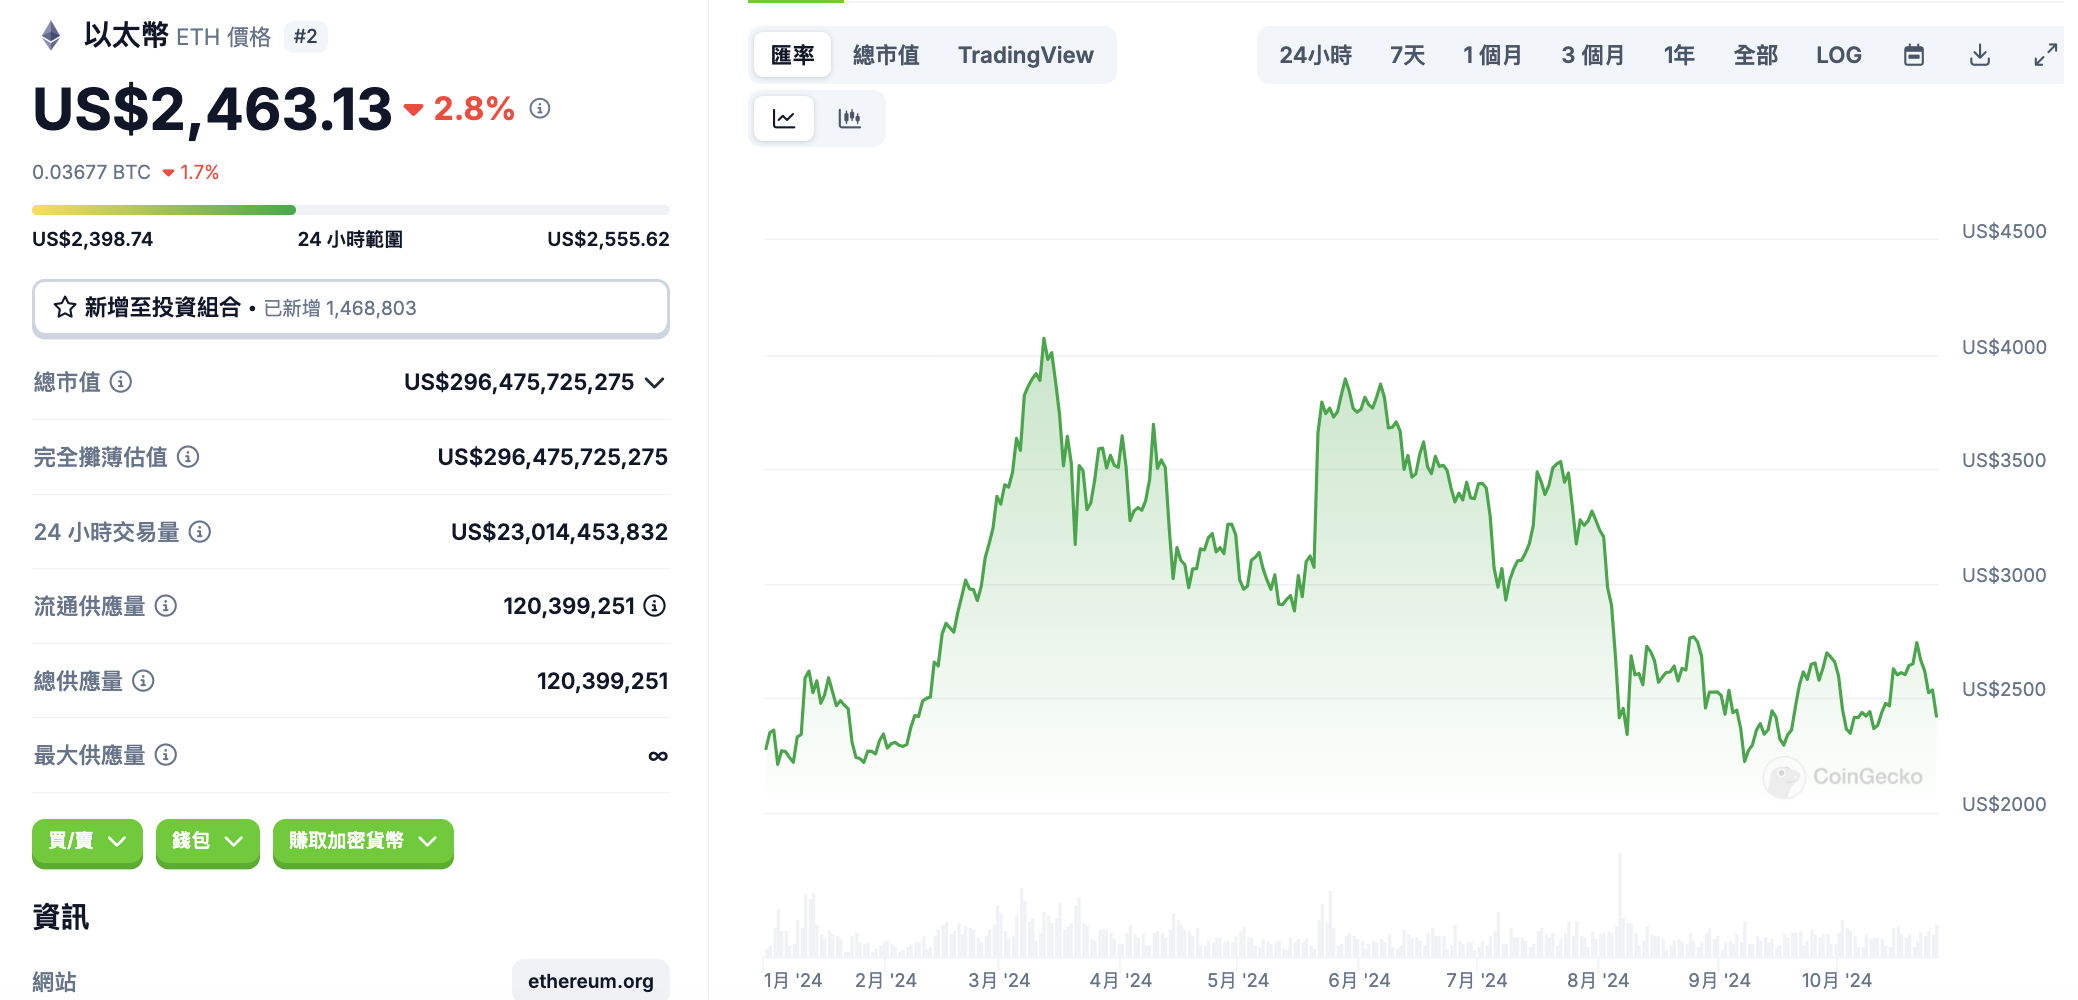Click the 24-hour price range bar
2078x1000 pixels.
coord(350,210)
